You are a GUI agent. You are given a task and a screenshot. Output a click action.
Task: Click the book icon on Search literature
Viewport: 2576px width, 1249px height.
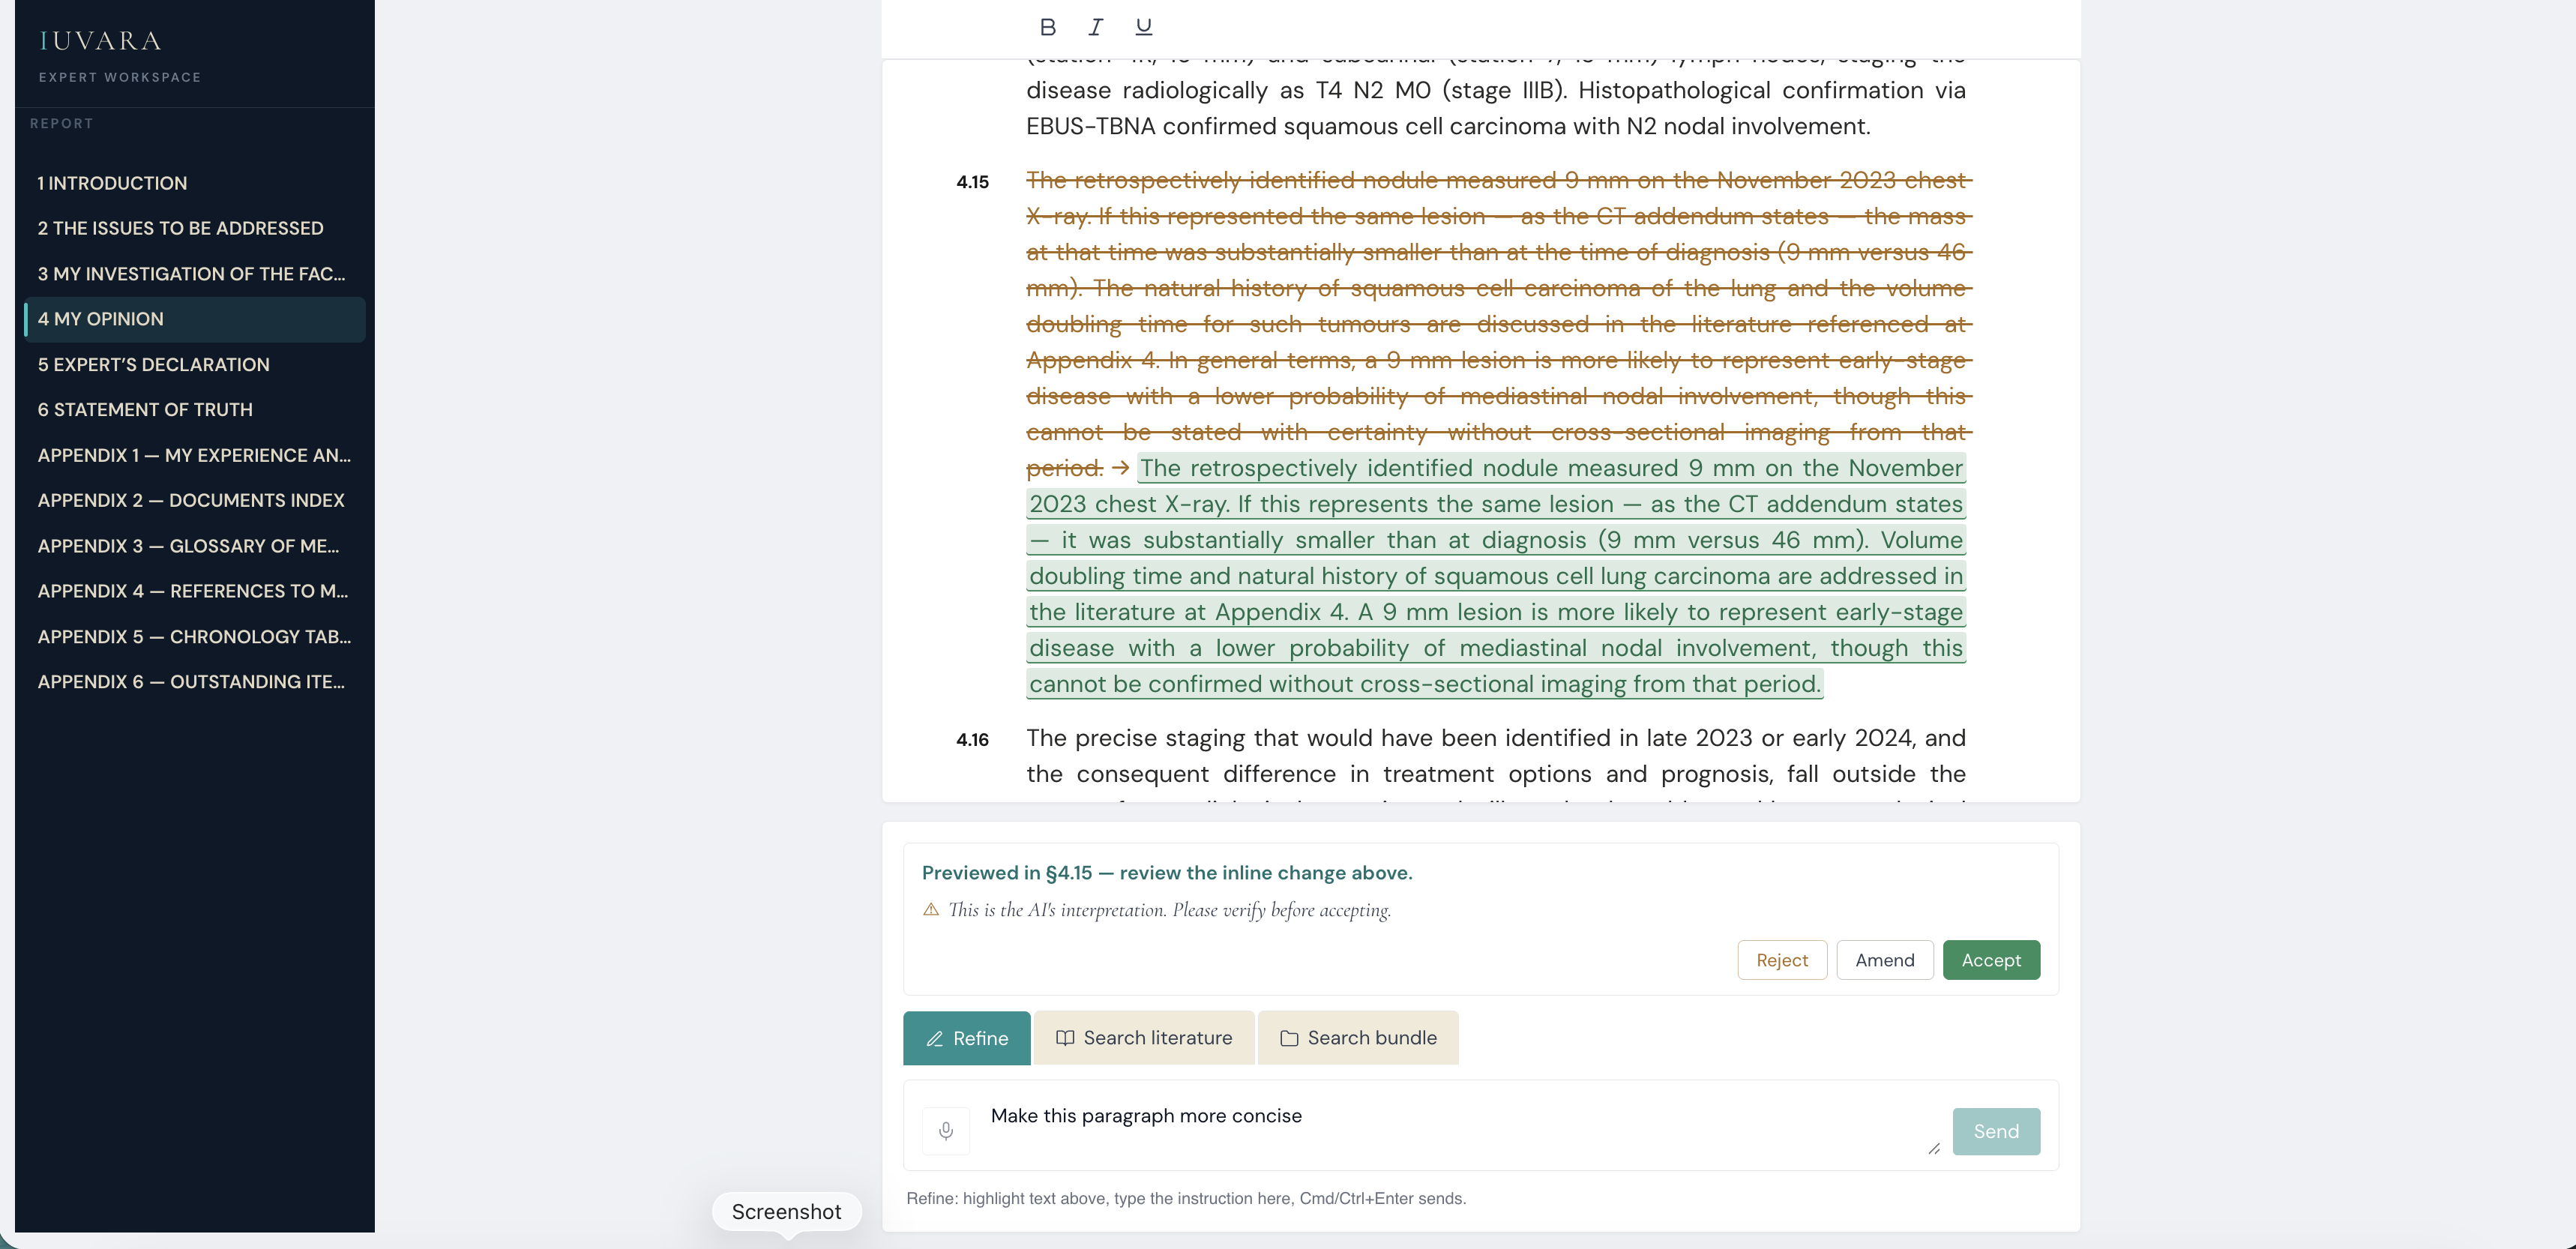(x=1065, y=1038)
